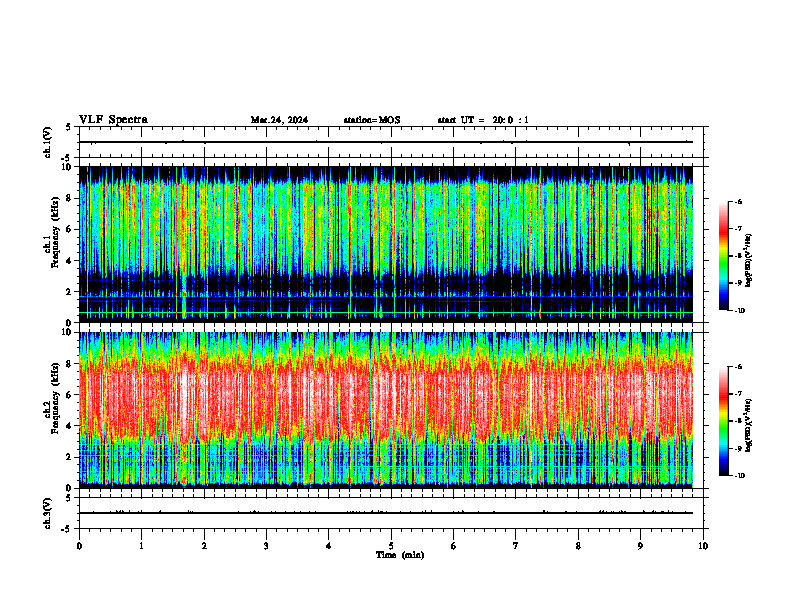Click the "VLF Spectra" title text
This screenshot has width=792, height=612.
point(113,120)
